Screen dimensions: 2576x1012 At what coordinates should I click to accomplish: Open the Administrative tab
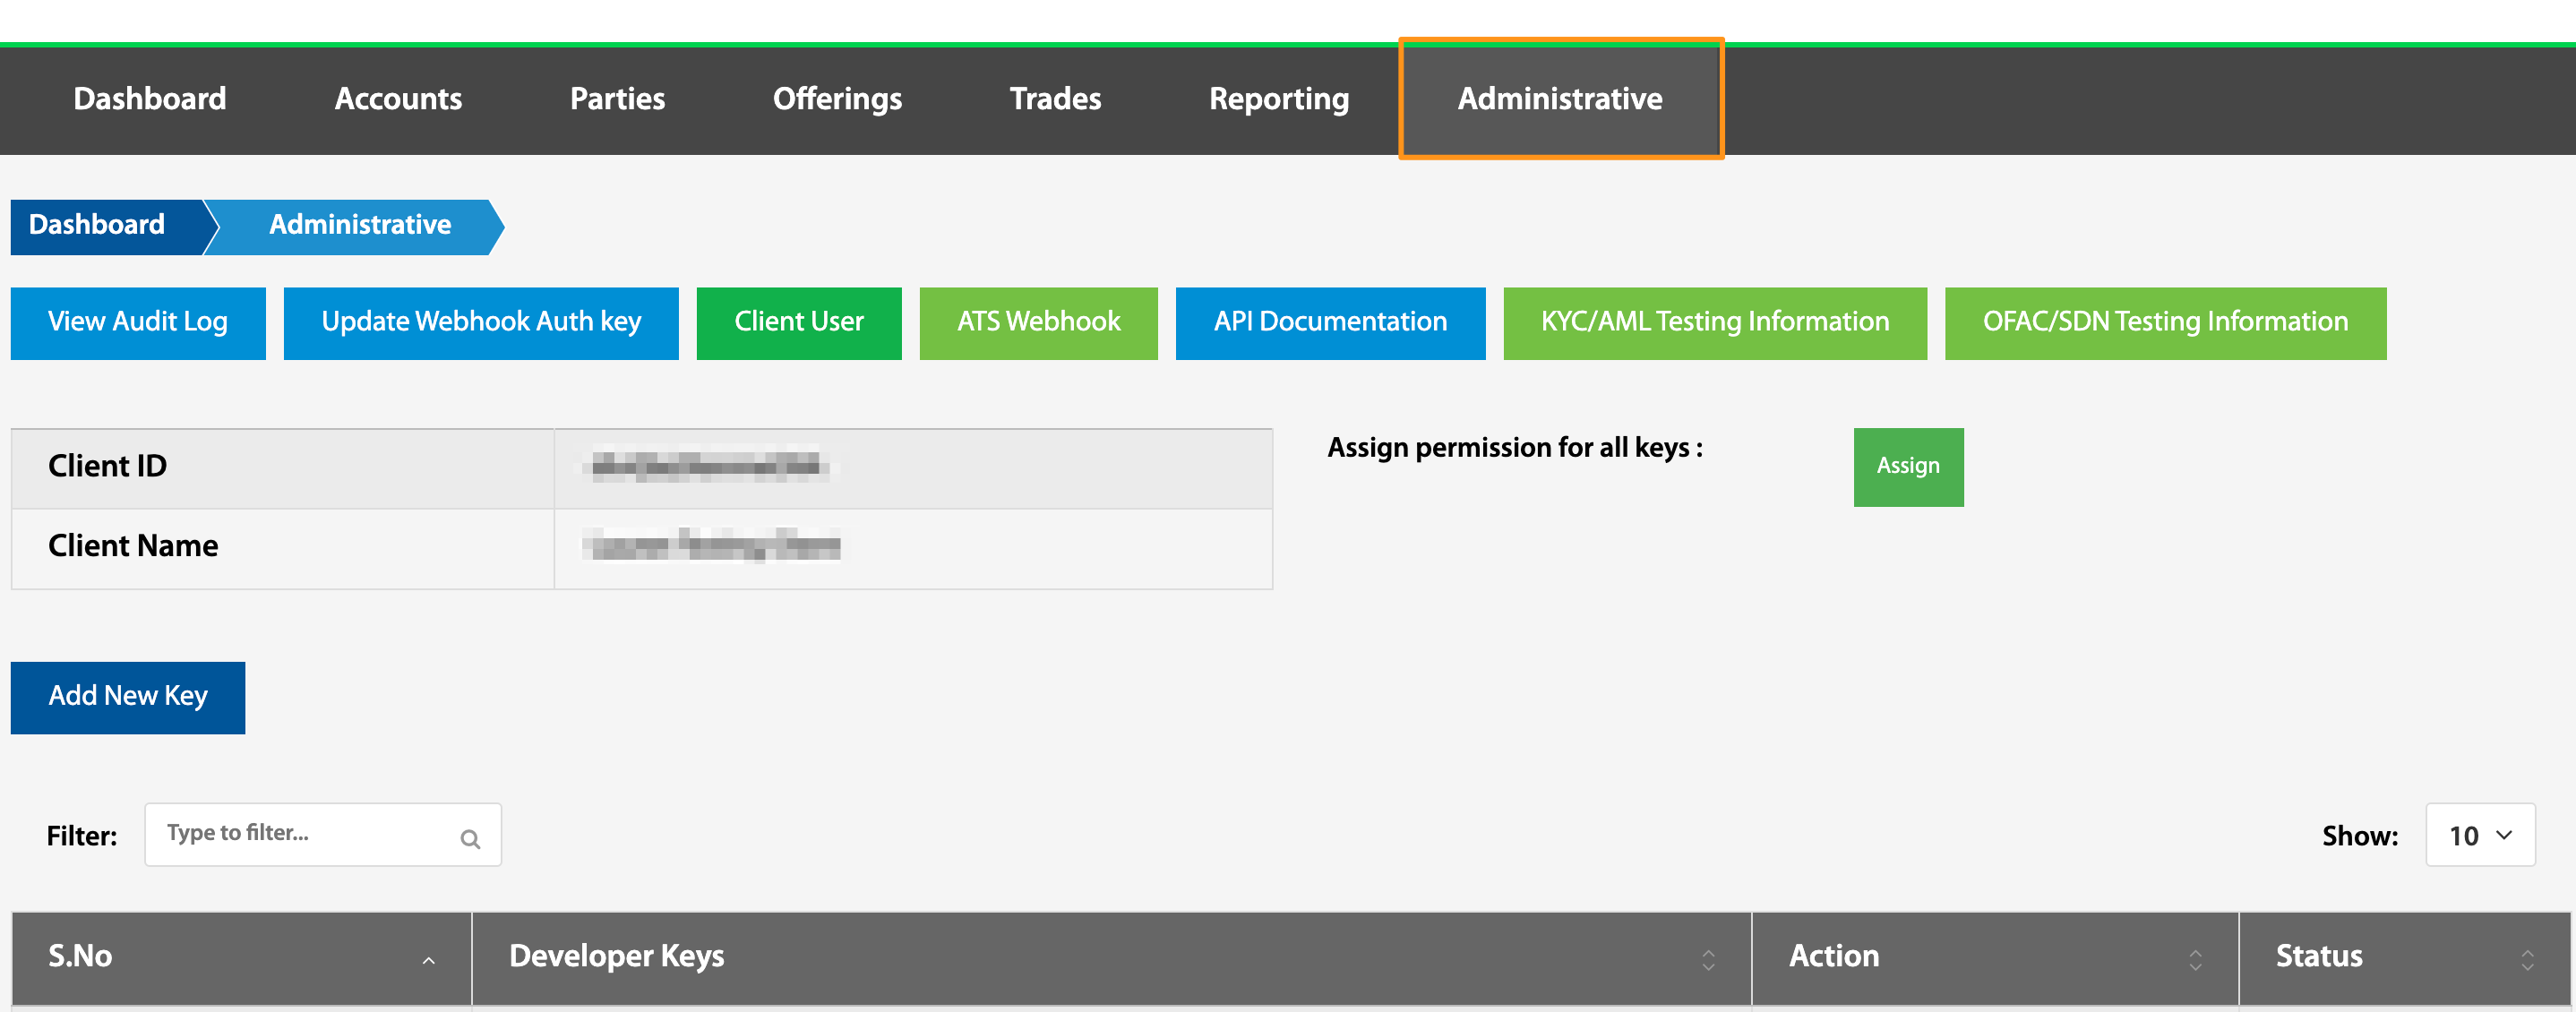pyautogui.click(x=1559, y=98)
